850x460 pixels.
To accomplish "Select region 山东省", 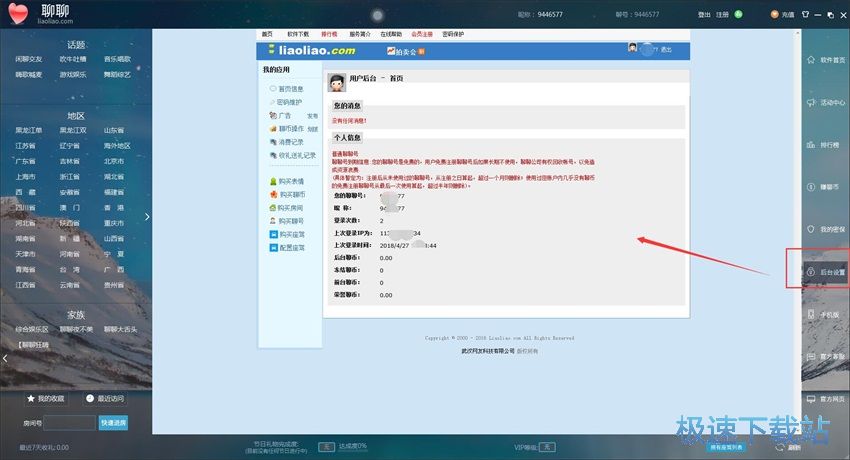I will point(114,130).
